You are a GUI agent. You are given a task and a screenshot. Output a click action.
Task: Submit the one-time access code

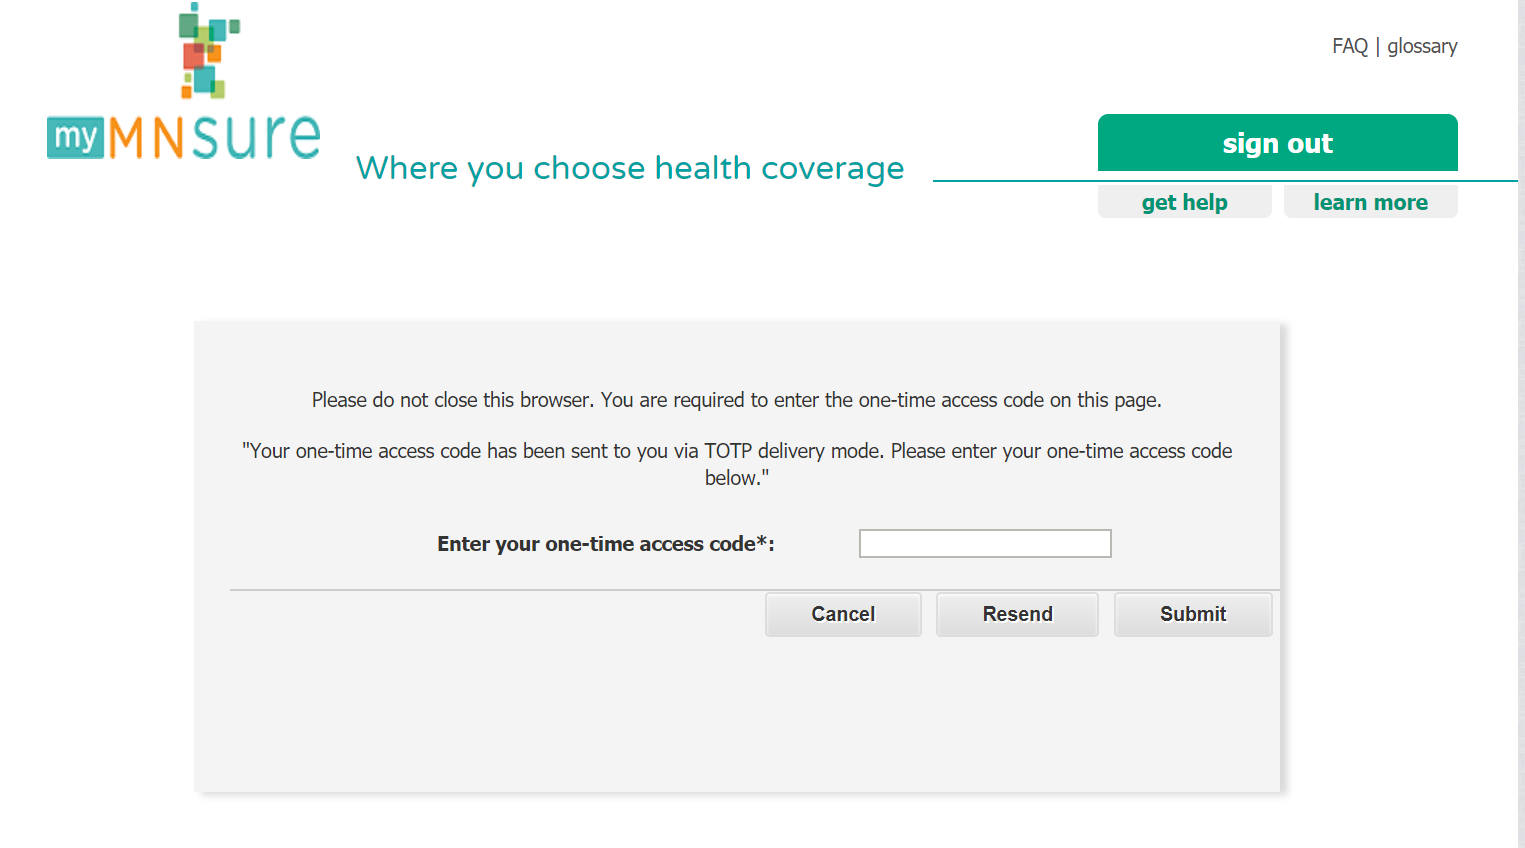point(1192,614)
